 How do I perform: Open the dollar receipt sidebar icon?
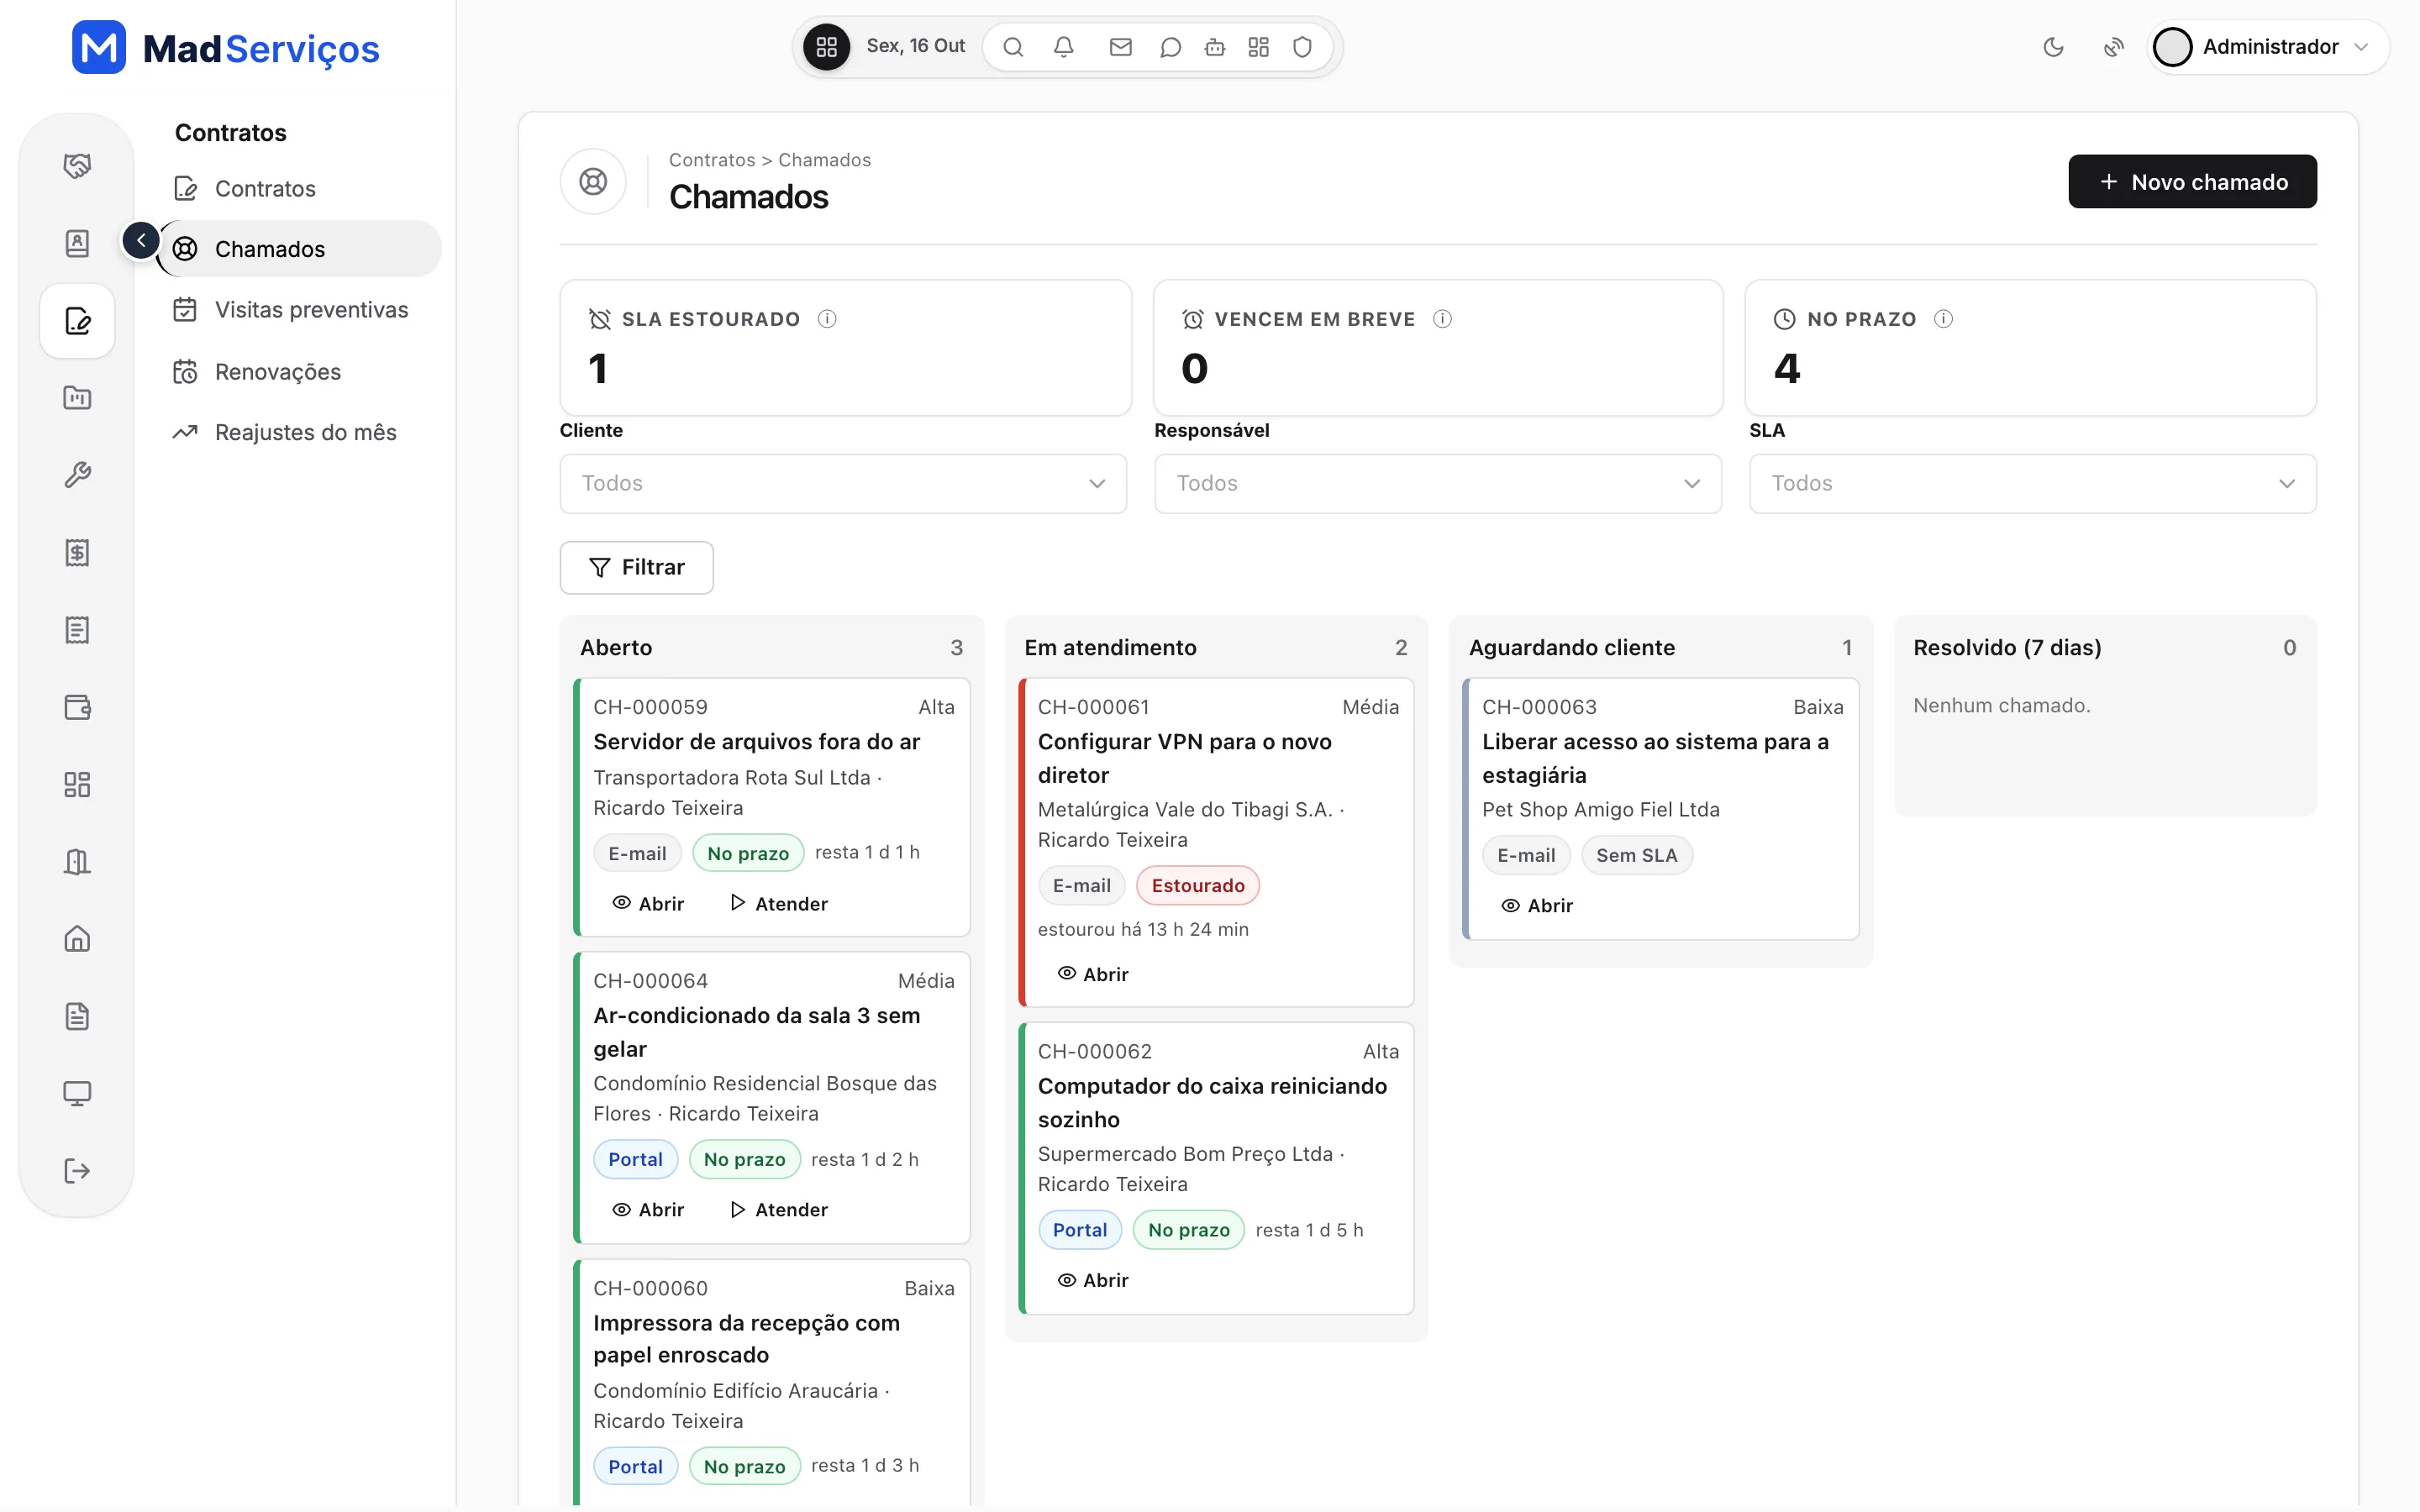pyautogui.click(x=77, y=552)
